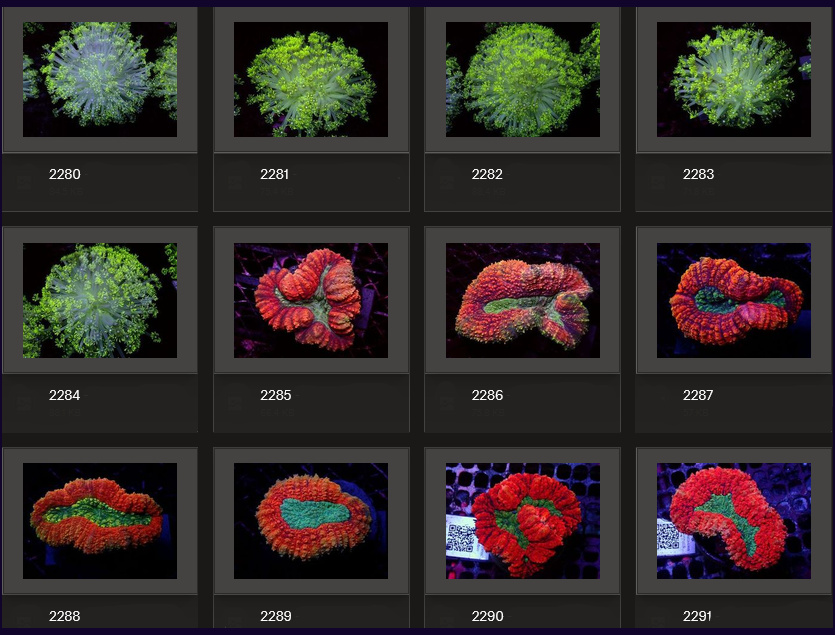View the thumbnail above label 2283

click(734, 79)
